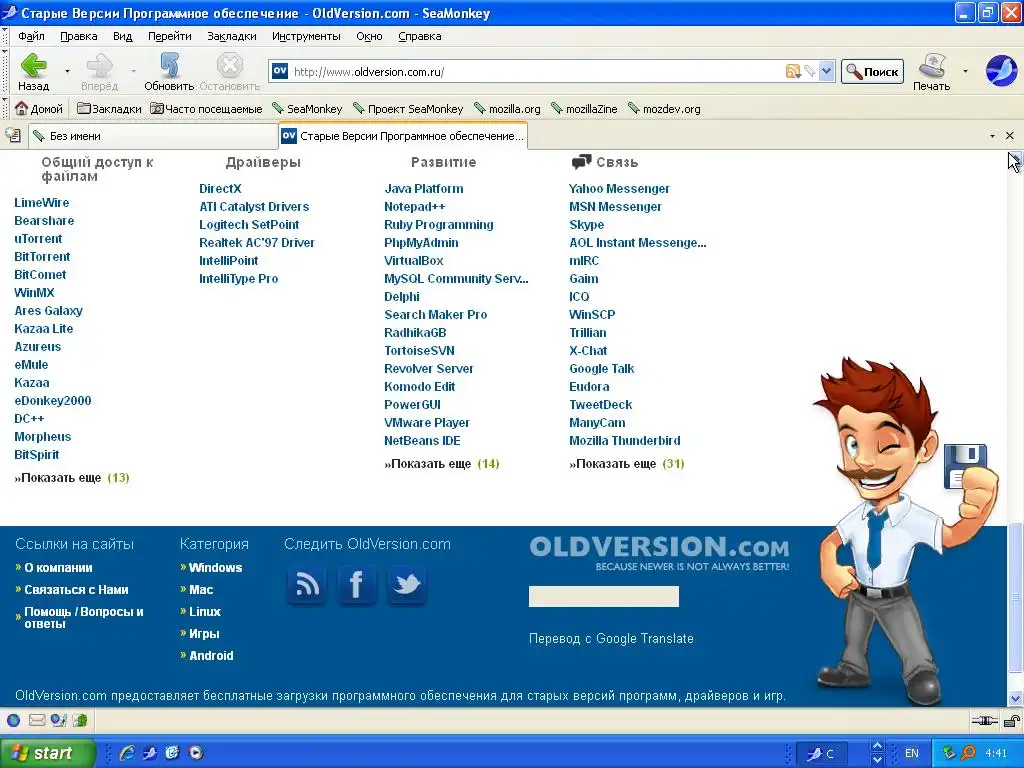Open the Notepad++ link
This screenshot has width=1024, height=768.
[x=415, y=206]
